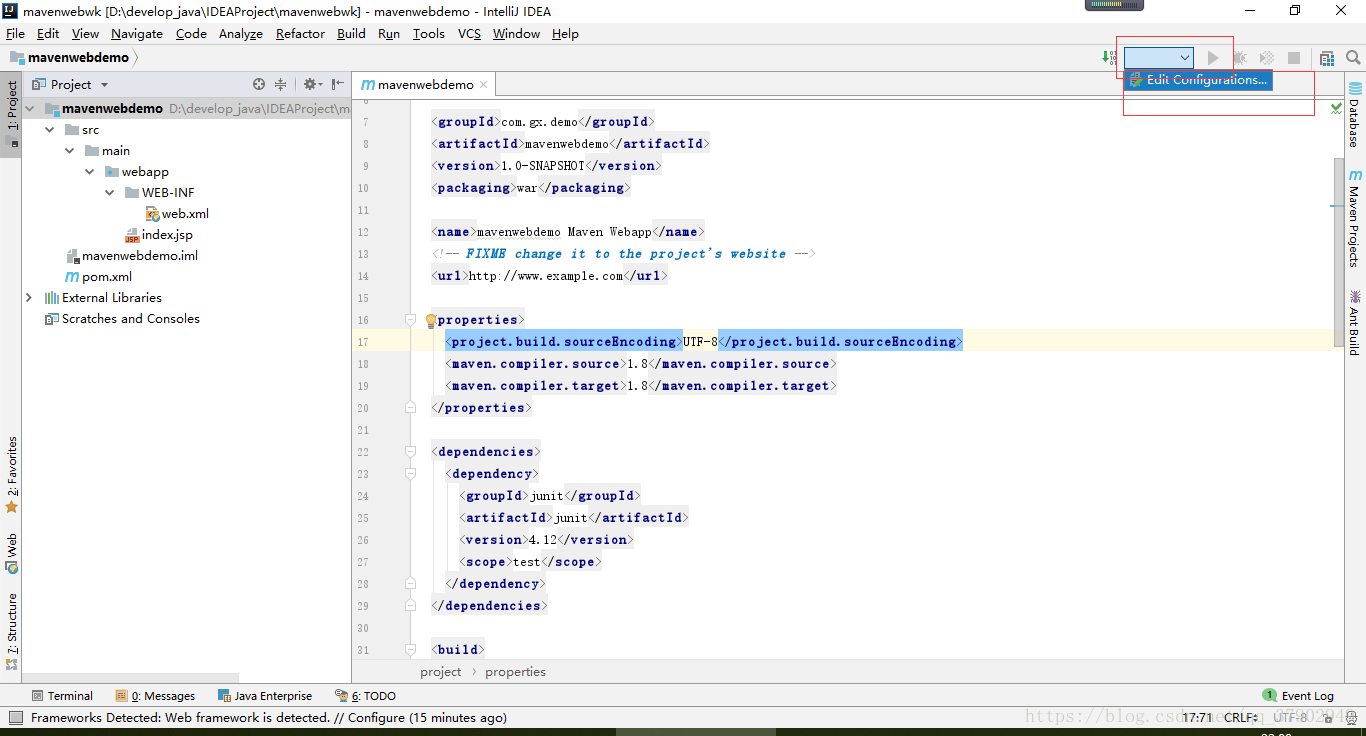The image size is (1366, 736).
Task: Collapse the src folder
Action: pos(49,130)
